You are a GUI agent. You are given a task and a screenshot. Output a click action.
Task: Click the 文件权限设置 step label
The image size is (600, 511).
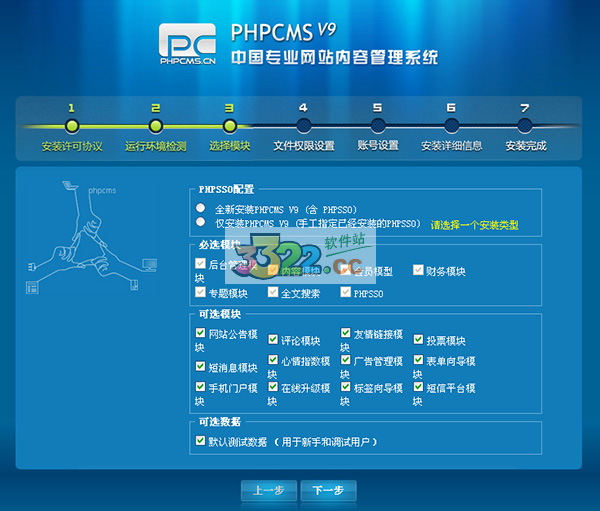[304, 146]
